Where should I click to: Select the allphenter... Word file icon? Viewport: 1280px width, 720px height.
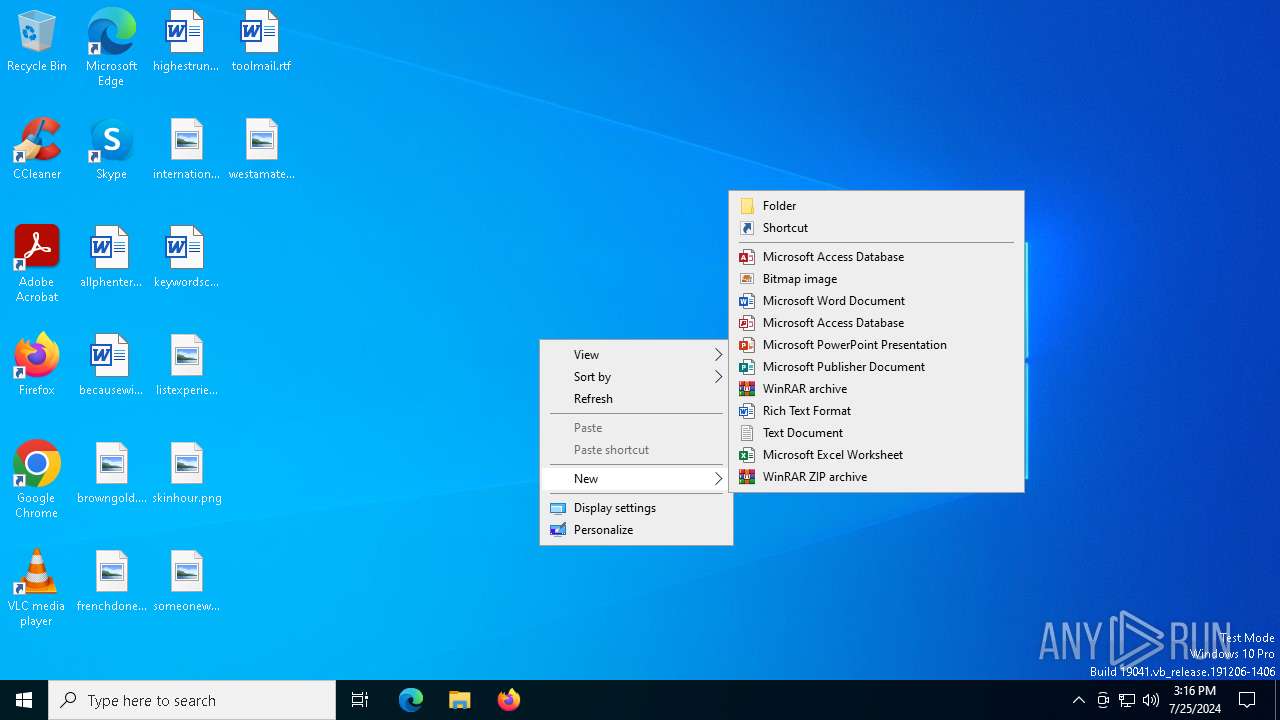pyautogui.click(x=111, y=258)
